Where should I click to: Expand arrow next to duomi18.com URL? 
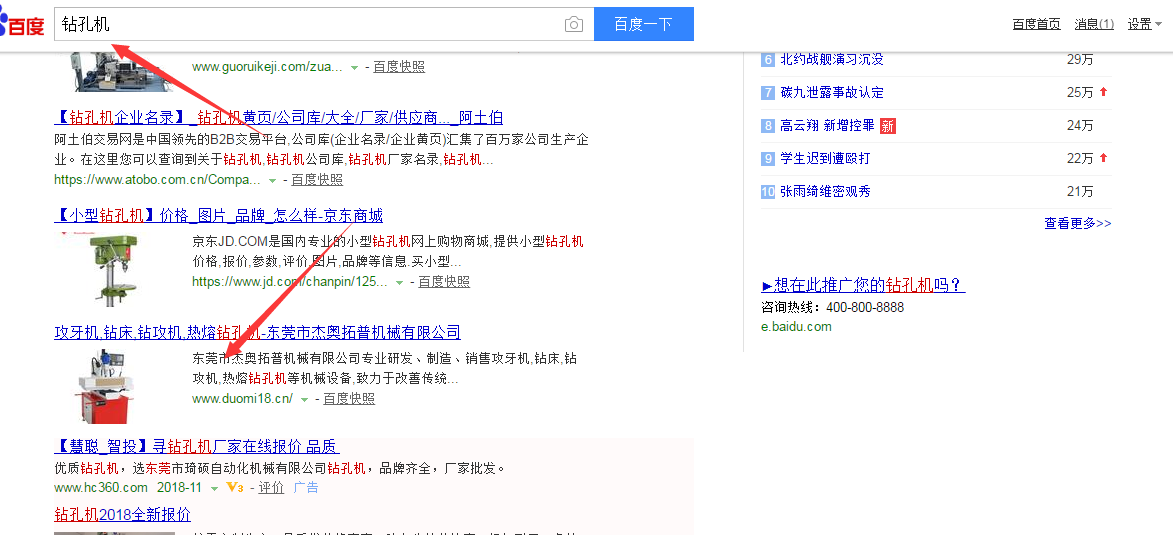[x=304, y=399]
